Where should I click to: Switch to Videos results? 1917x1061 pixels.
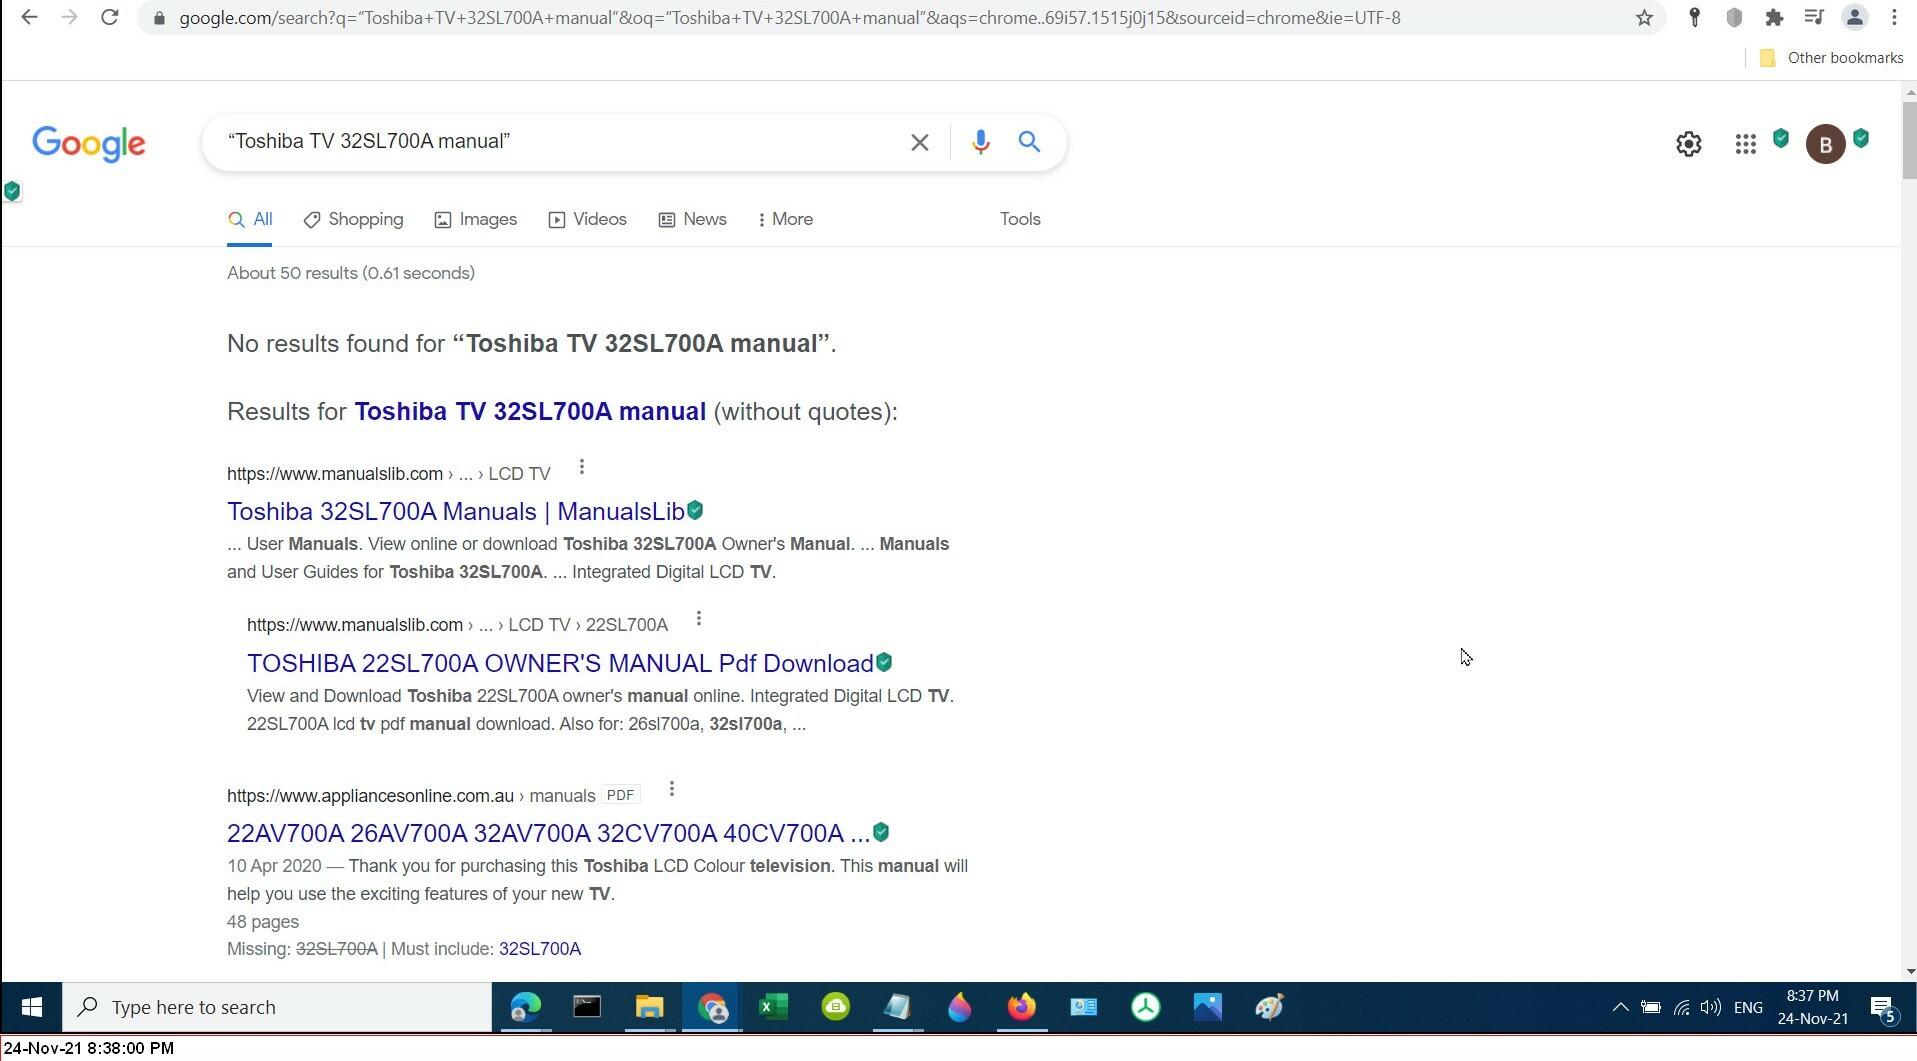(x=588, y=219)
